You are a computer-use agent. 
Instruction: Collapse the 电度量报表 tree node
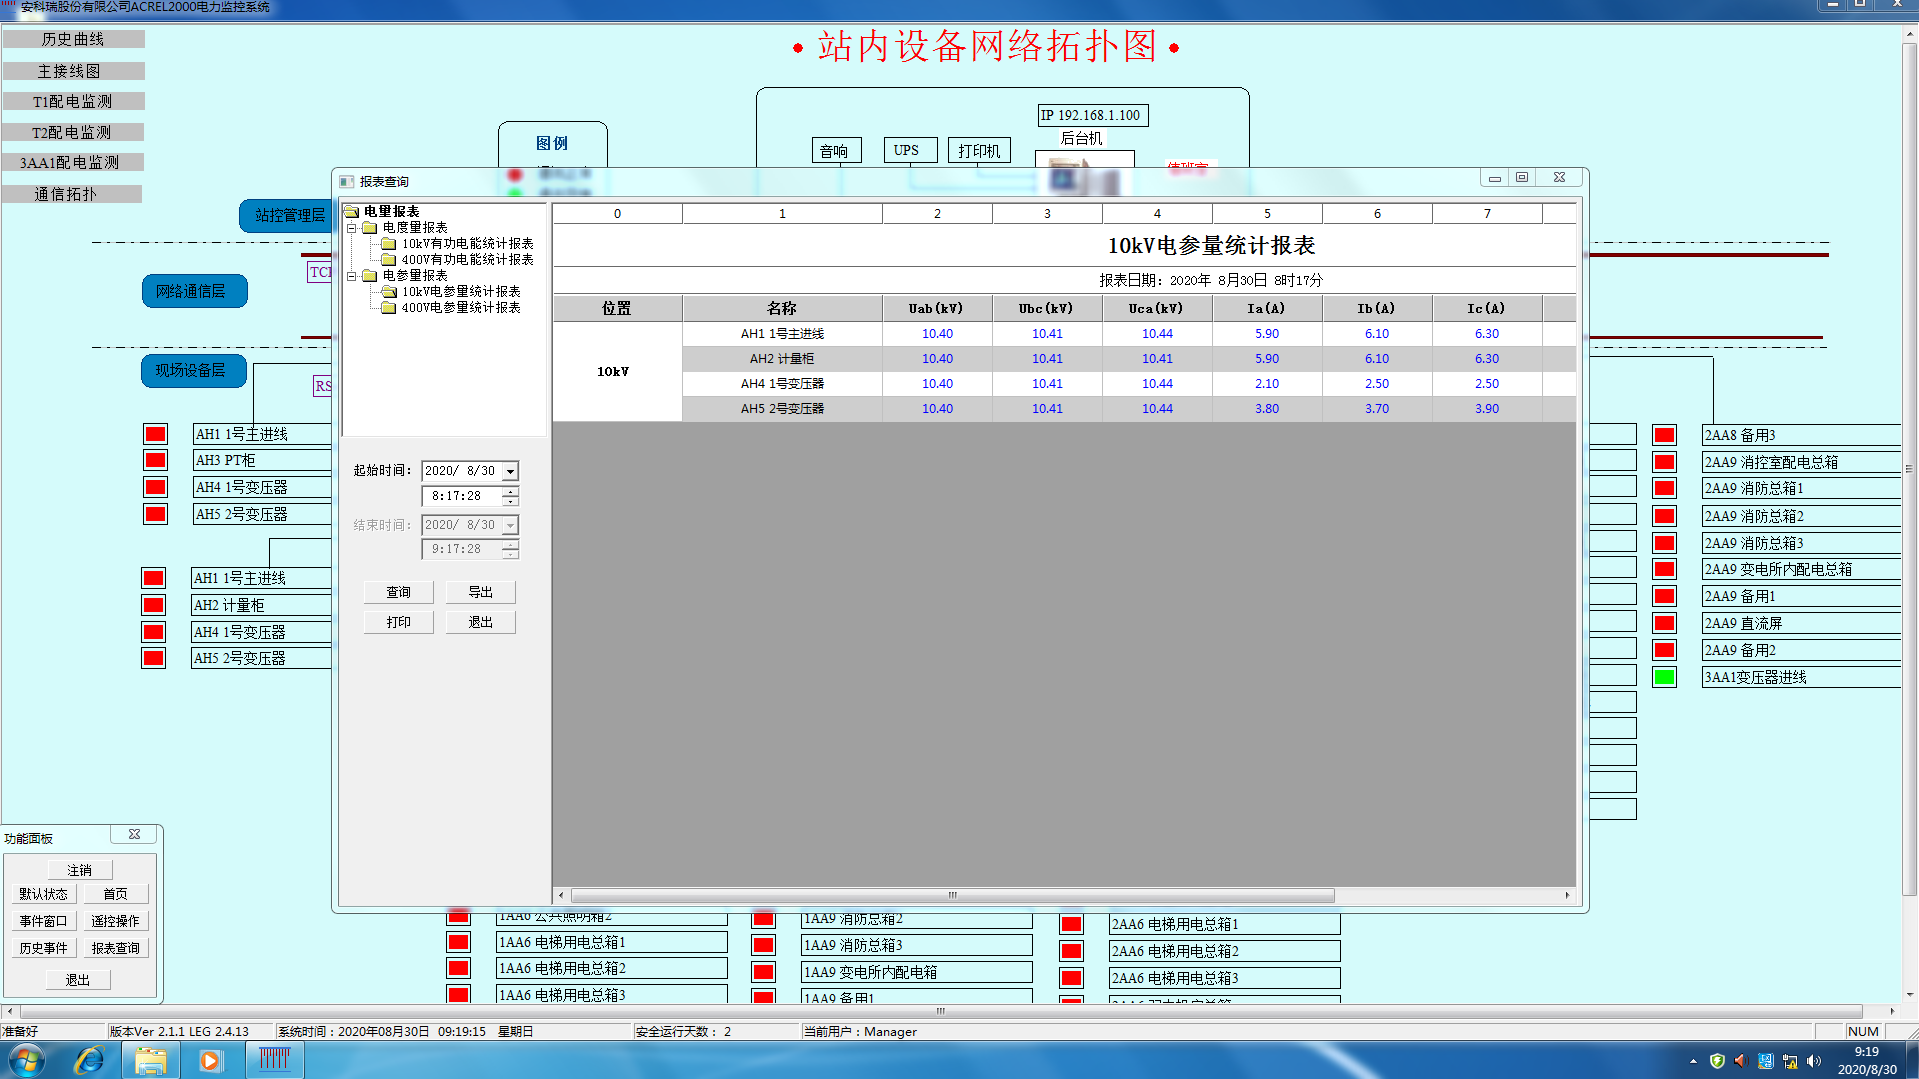pyautogui.click(x=352, y=228)
